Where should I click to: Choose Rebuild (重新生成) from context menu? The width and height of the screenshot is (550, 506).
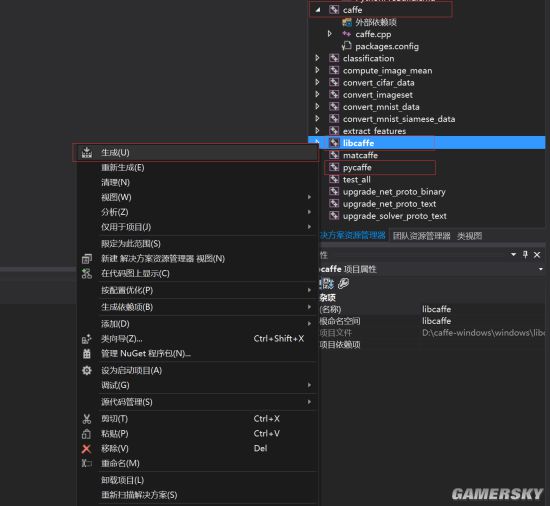[x=123, y=168]
